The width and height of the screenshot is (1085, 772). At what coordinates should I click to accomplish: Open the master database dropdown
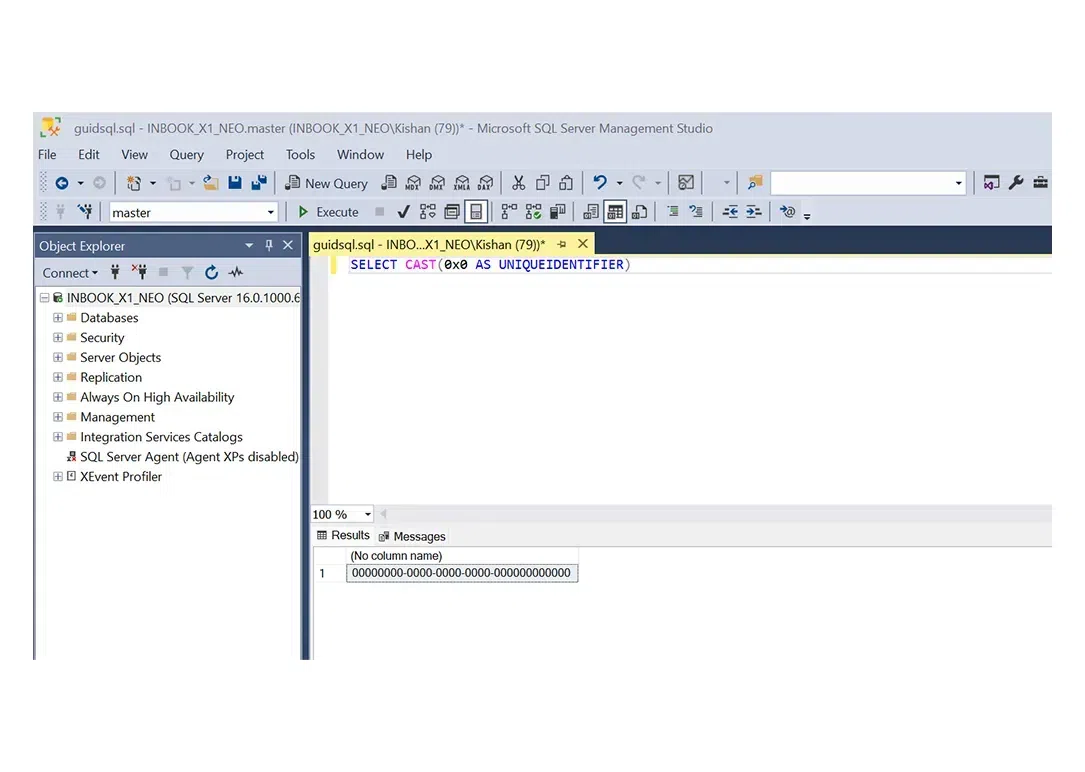tap(271, 212)
